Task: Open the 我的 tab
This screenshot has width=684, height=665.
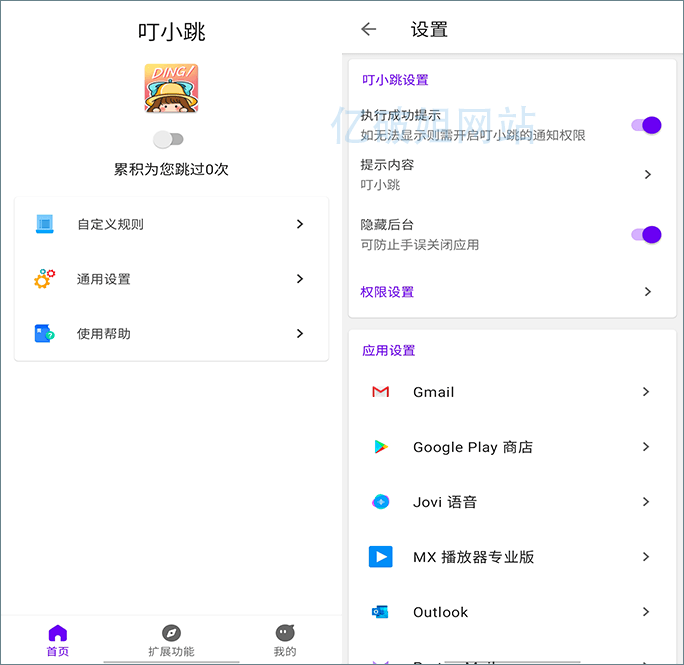Action: pyautogui.click(x=285, y=640)
